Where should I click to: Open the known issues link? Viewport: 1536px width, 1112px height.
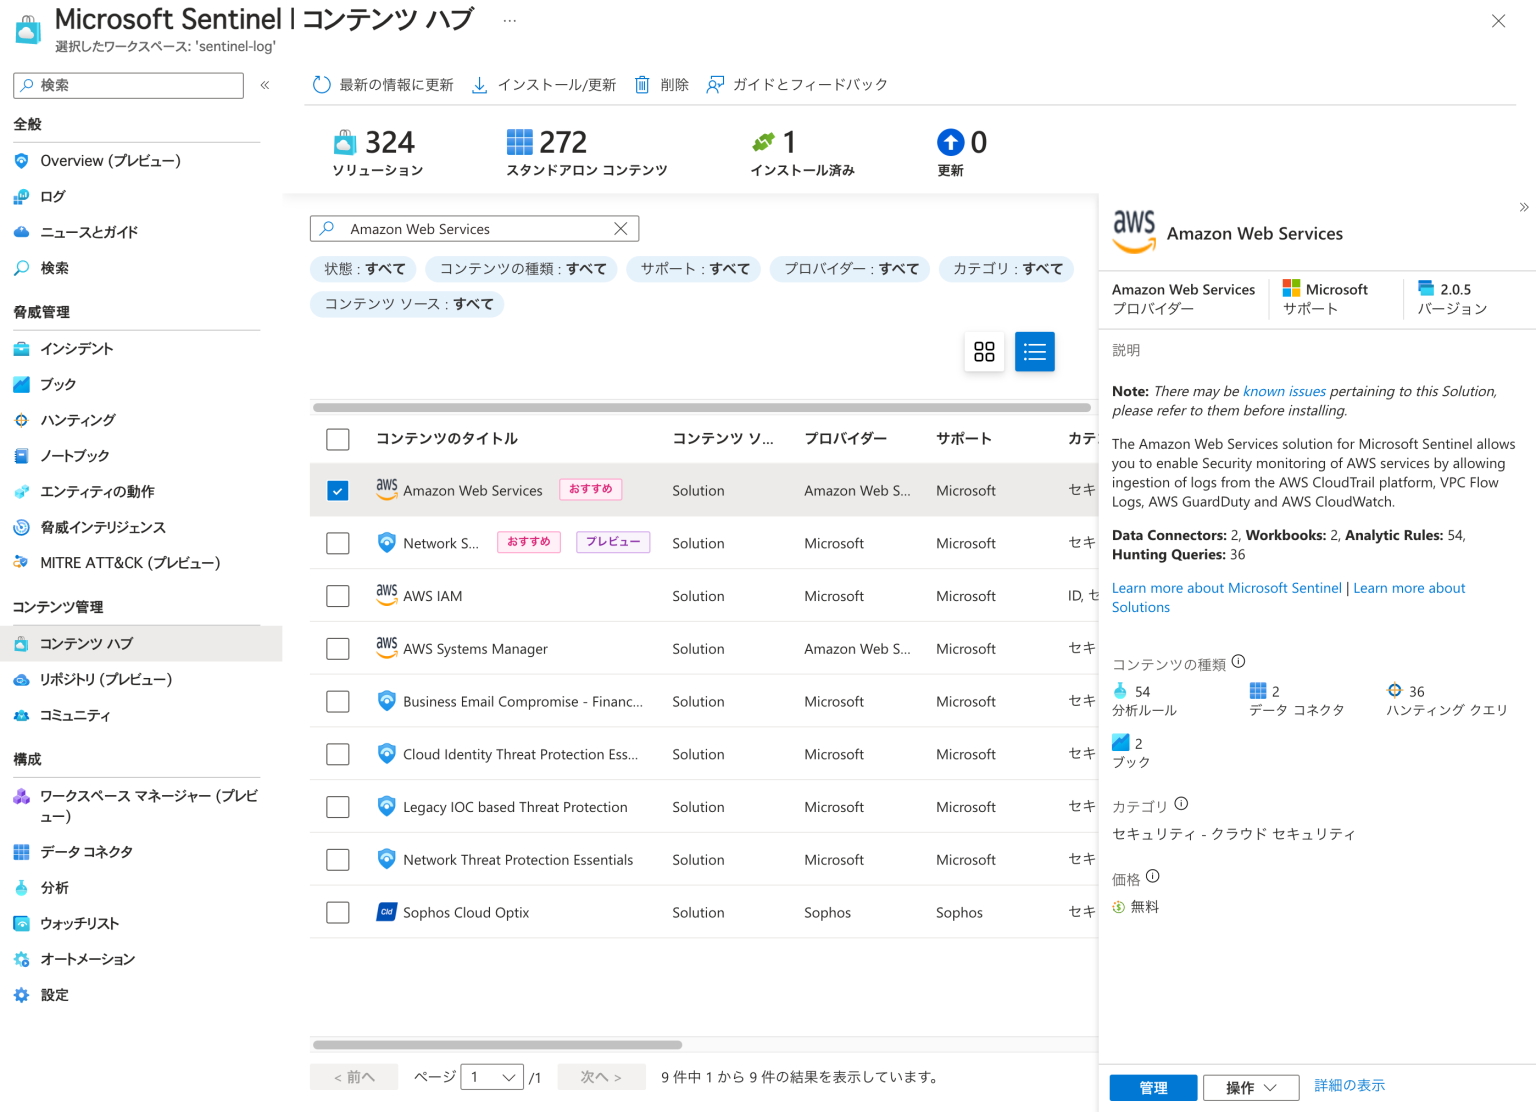1284,390
